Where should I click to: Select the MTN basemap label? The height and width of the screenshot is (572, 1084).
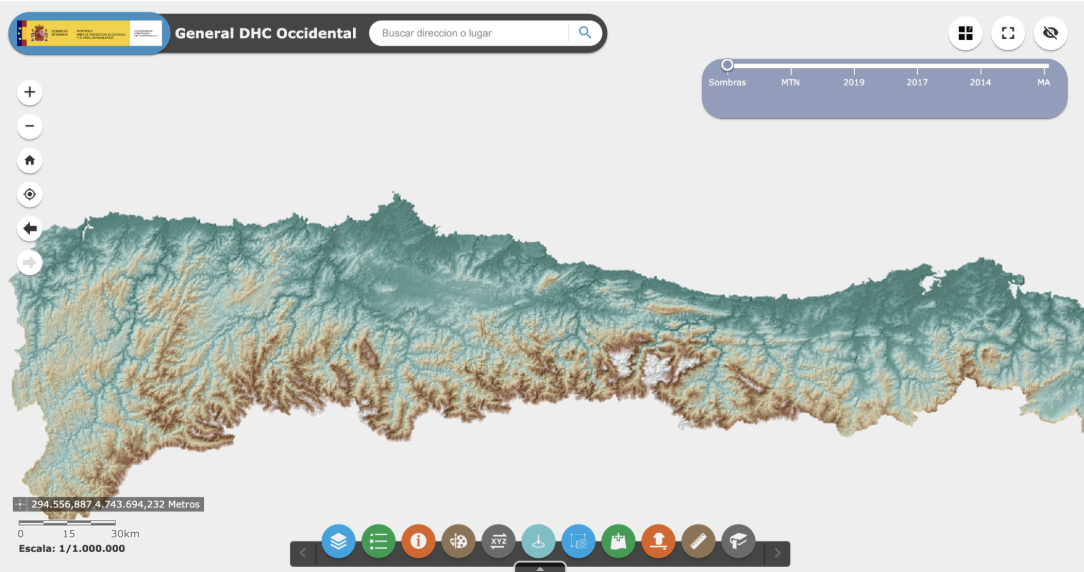[x=790, y=82]
